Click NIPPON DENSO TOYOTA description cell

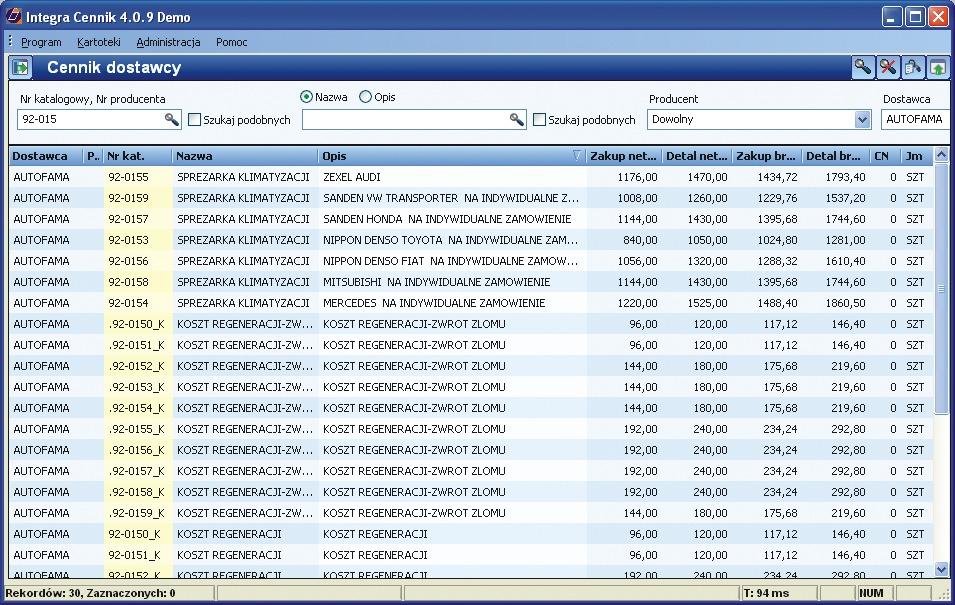(x=450, y=240)
